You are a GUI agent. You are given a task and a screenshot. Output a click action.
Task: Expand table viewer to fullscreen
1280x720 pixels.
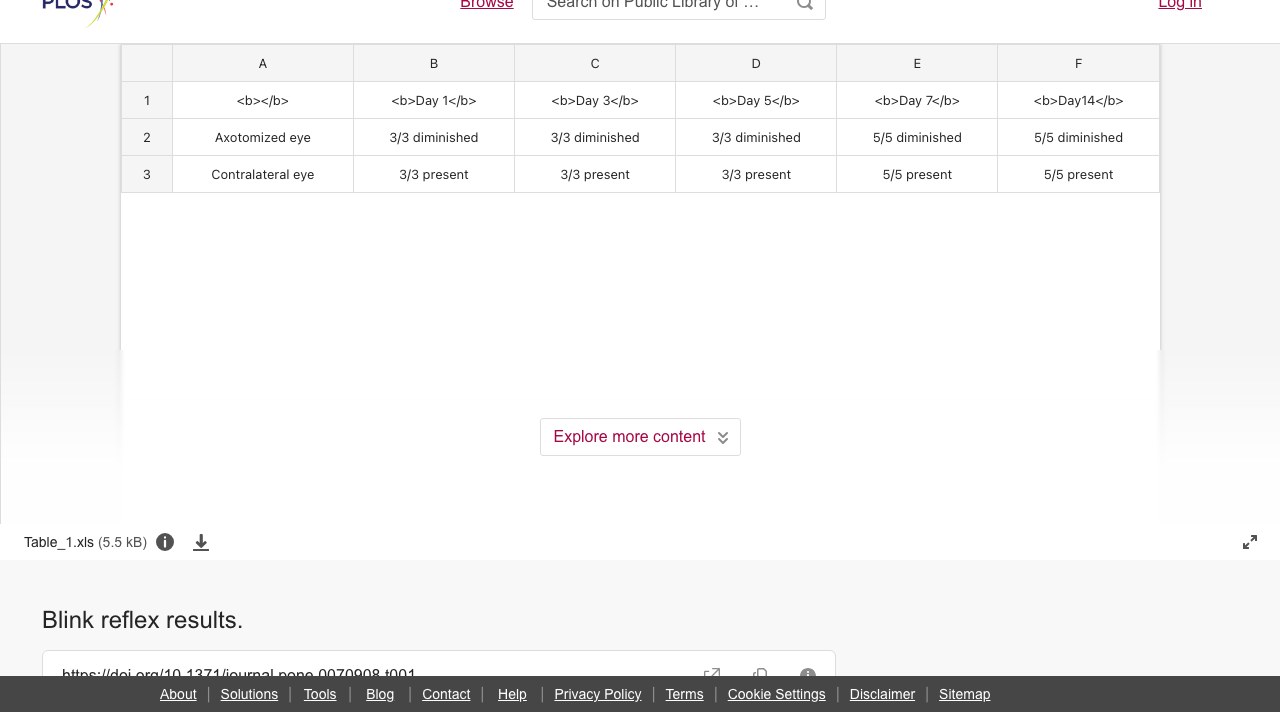point(1250,542)
